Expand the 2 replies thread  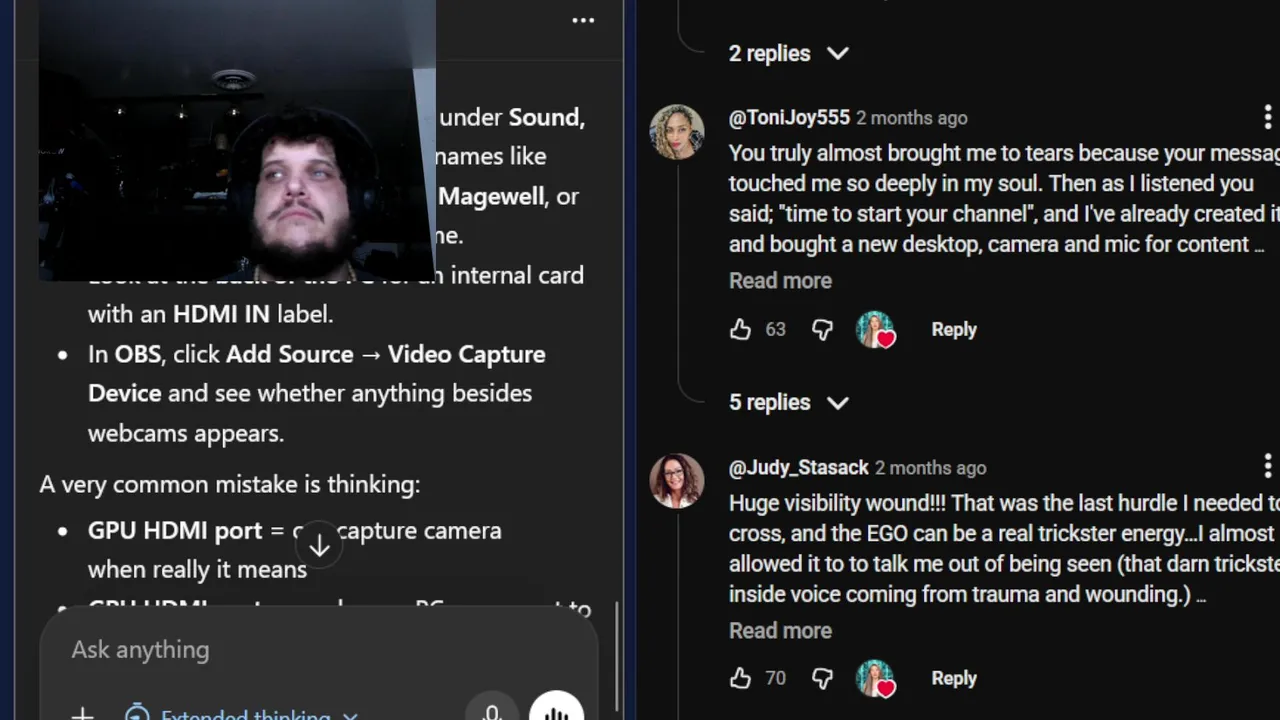pos(788,53)
